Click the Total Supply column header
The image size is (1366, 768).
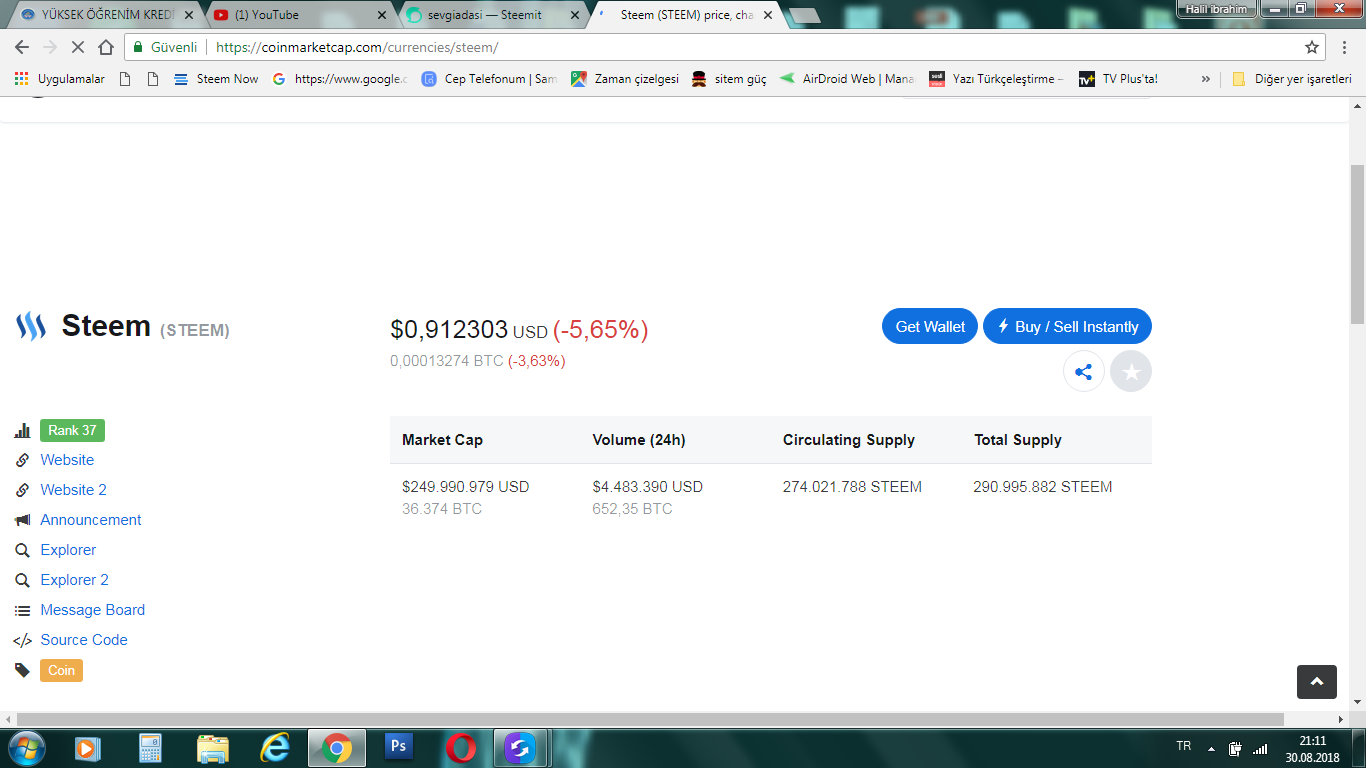click(x=1018, y=440)
